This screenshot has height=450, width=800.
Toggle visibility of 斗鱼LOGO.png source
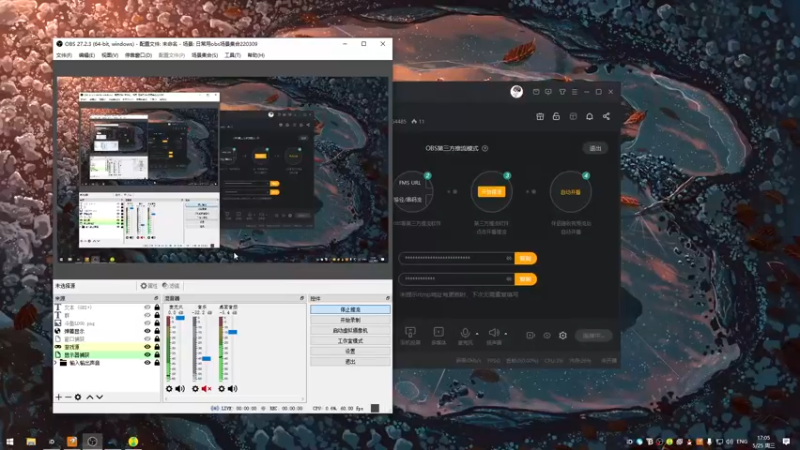pyautogui.click(x=147, y=323)
